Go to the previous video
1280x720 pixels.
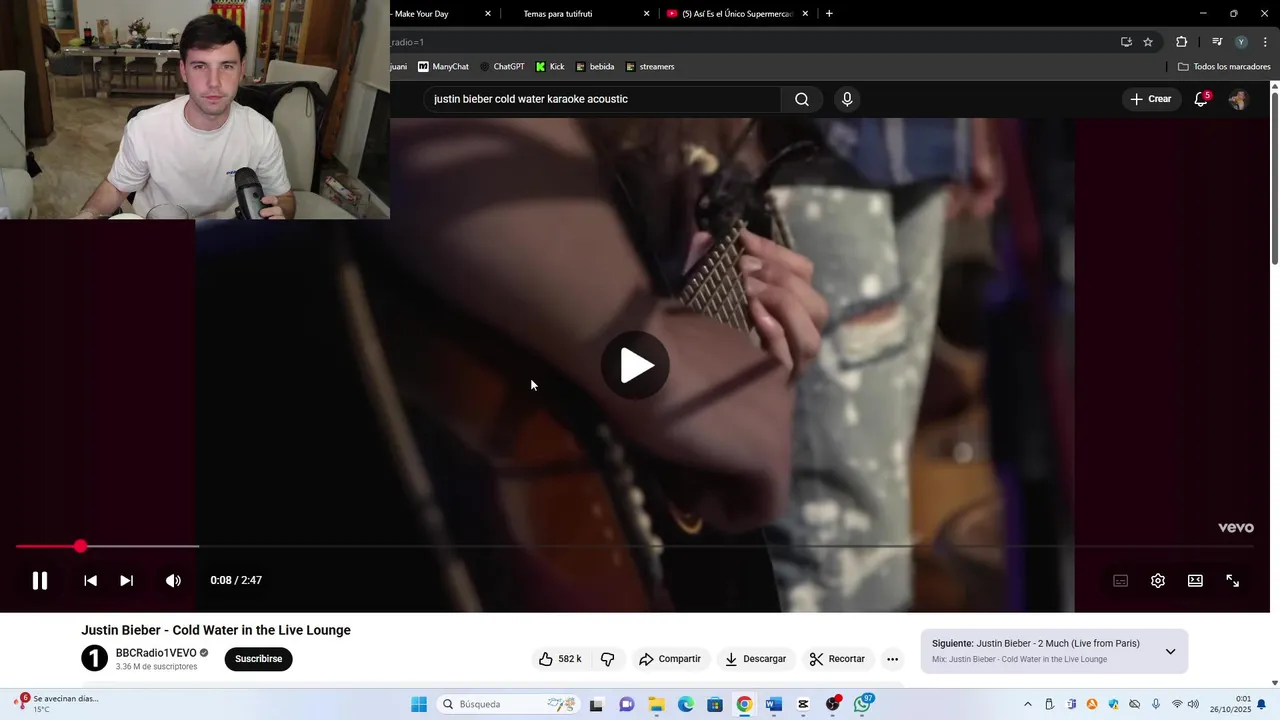90,580
